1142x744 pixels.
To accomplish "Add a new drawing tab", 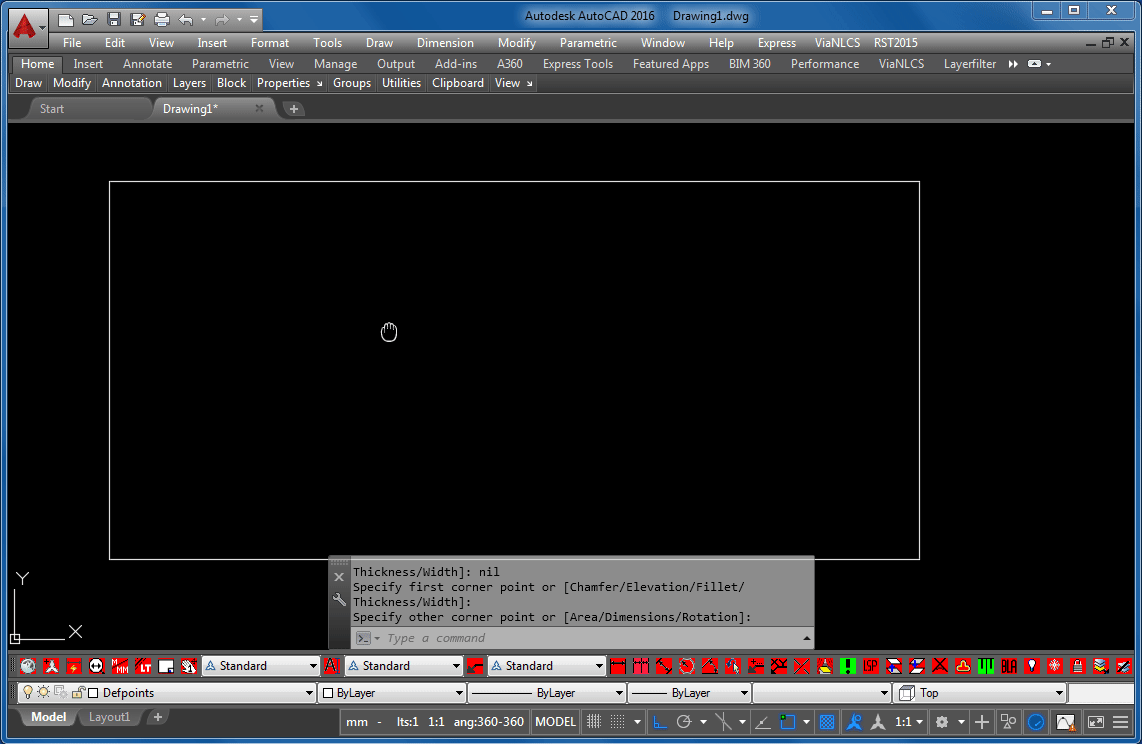I will pos(294,108).
